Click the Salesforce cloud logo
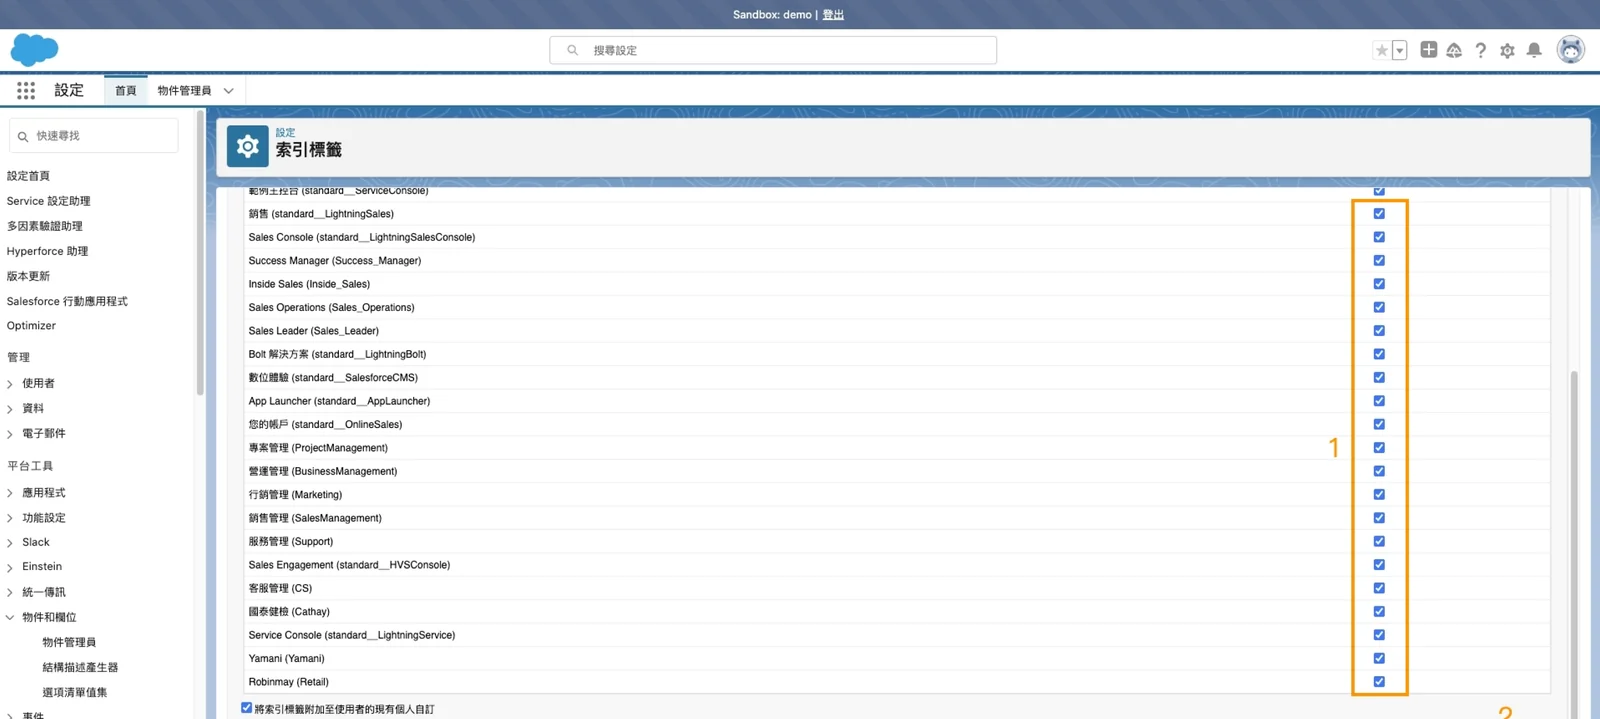The height and width of the screenshot is (719, 1600). (x=34, y=49)
